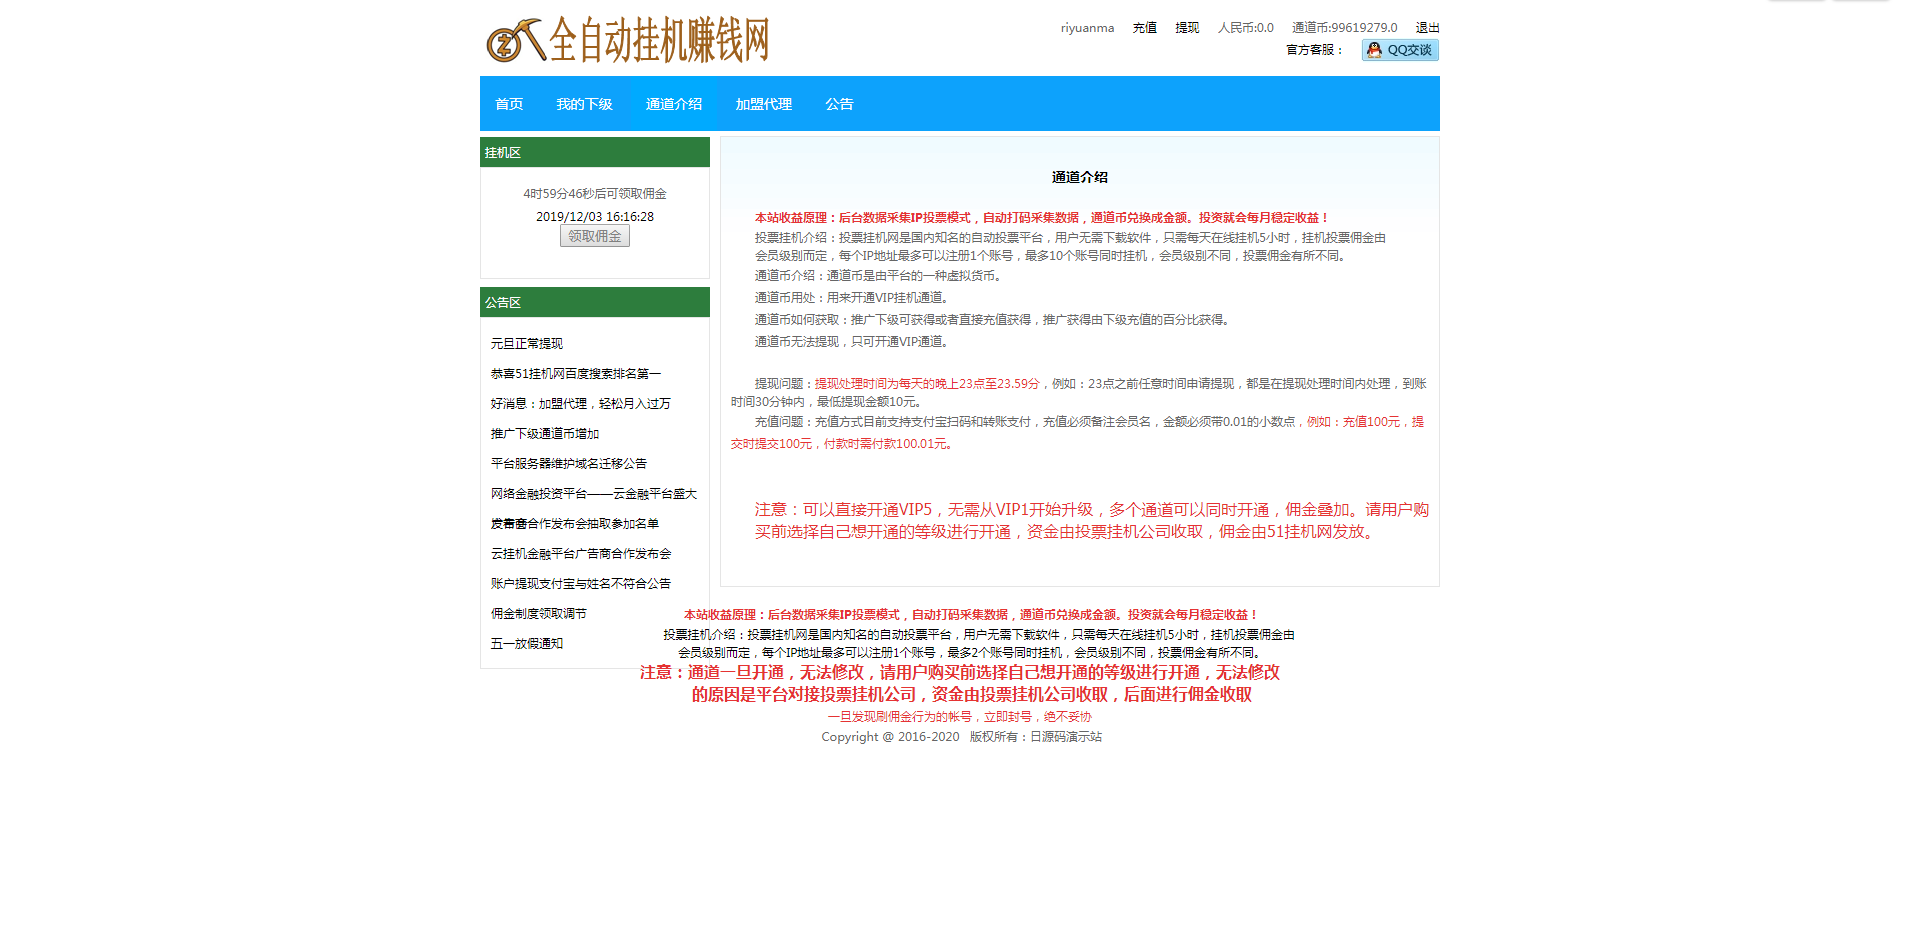The image size is (1920, 931).
Task: Open announcement 好消息：加盟代理，轻松月入过万
Action: pos(580,404)
